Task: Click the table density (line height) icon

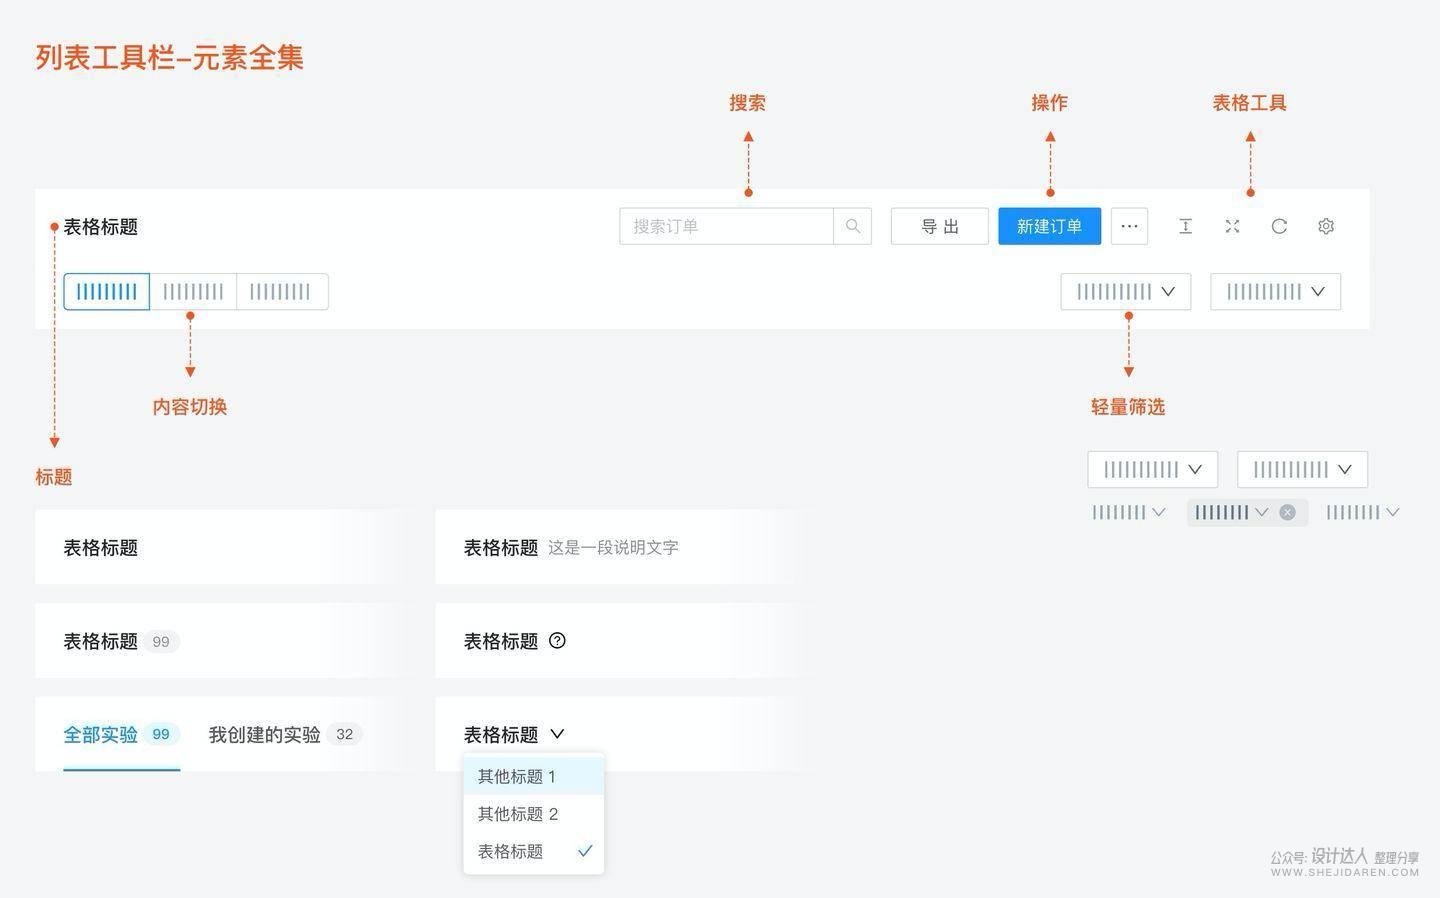Action: point(1185,226)
